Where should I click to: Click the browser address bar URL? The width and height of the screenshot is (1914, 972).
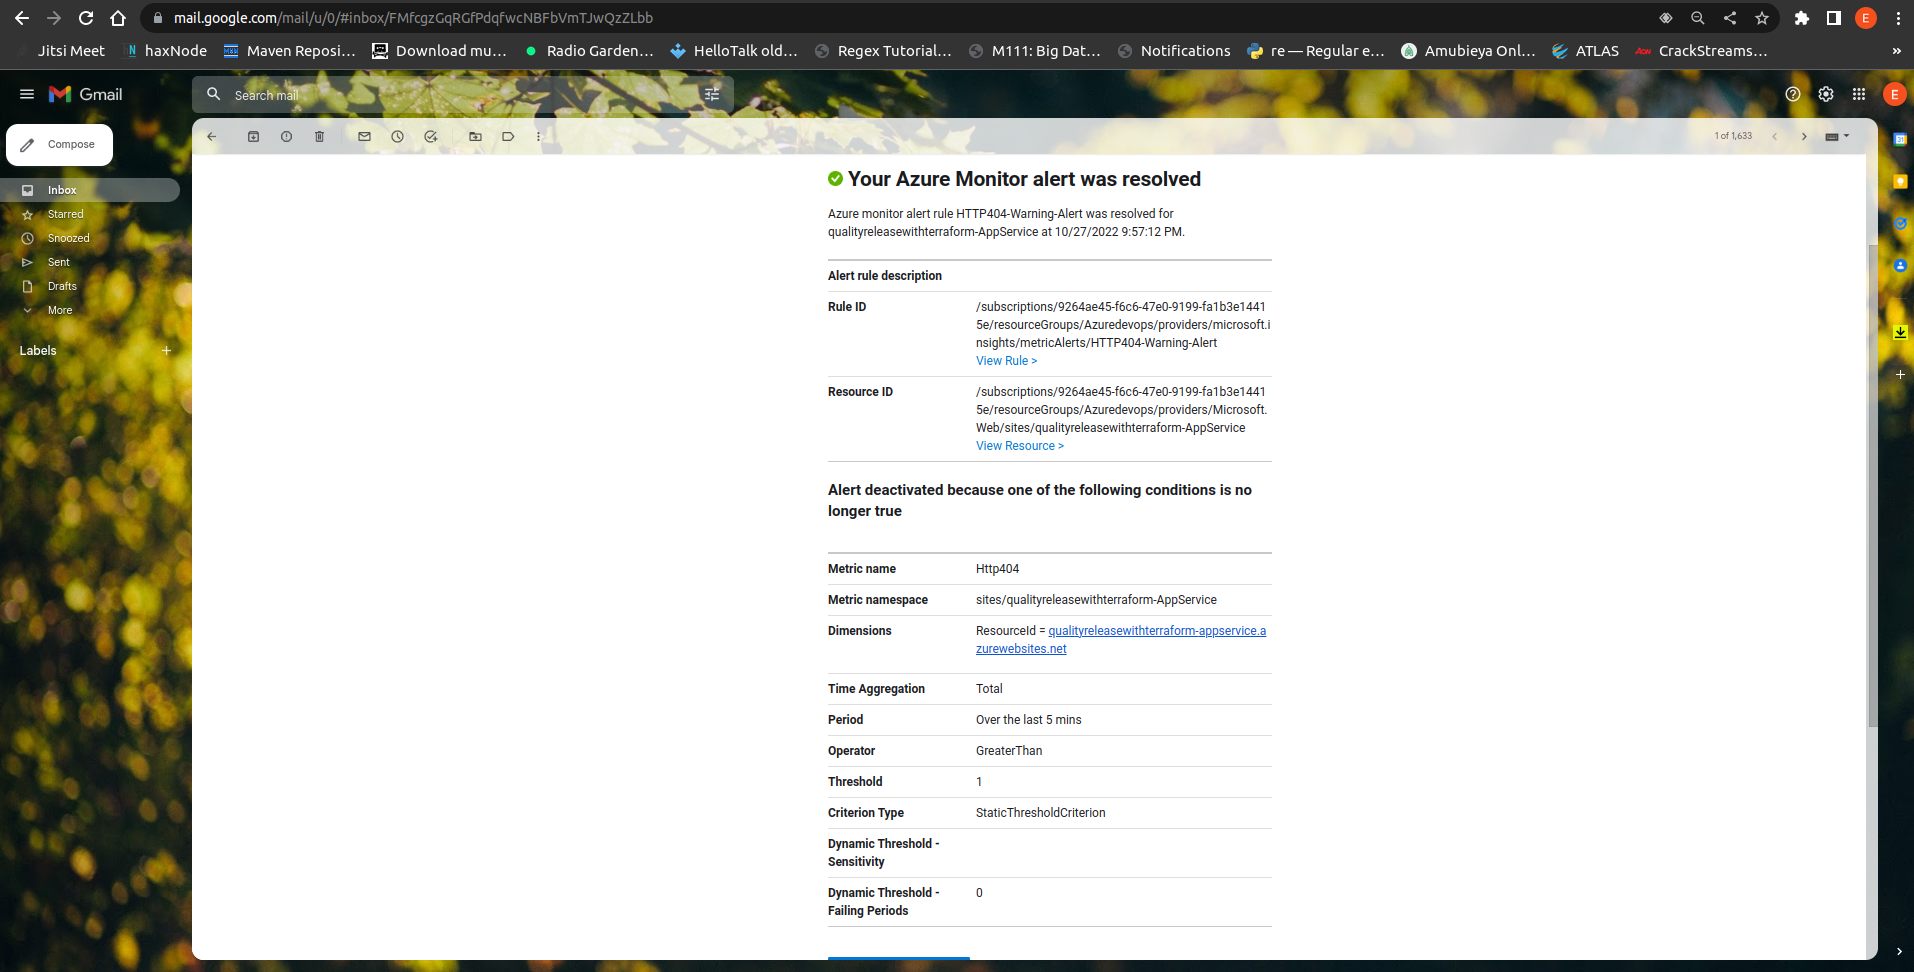[x=413, y=18]
